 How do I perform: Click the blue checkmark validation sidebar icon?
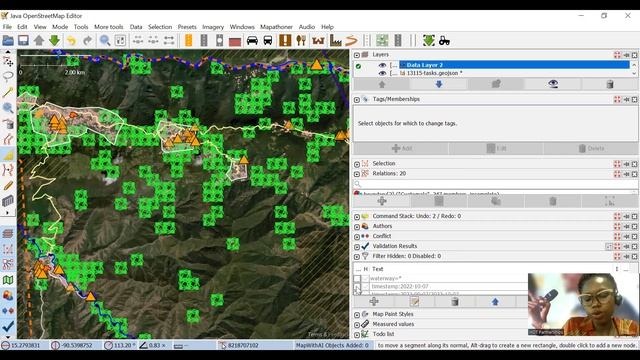click(8, 326)
